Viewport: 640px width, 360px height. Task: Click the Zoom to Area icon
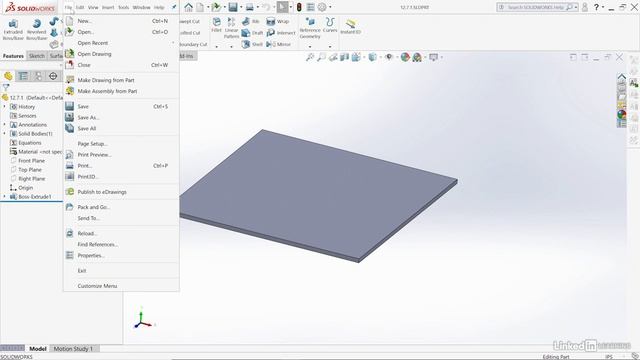click(x=322, y=57)
